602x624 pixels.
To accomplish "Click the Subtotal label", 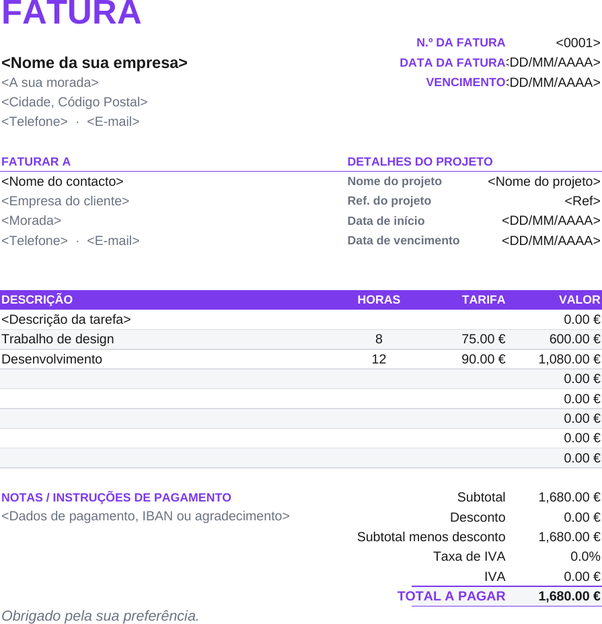I will tap(481, 497).
